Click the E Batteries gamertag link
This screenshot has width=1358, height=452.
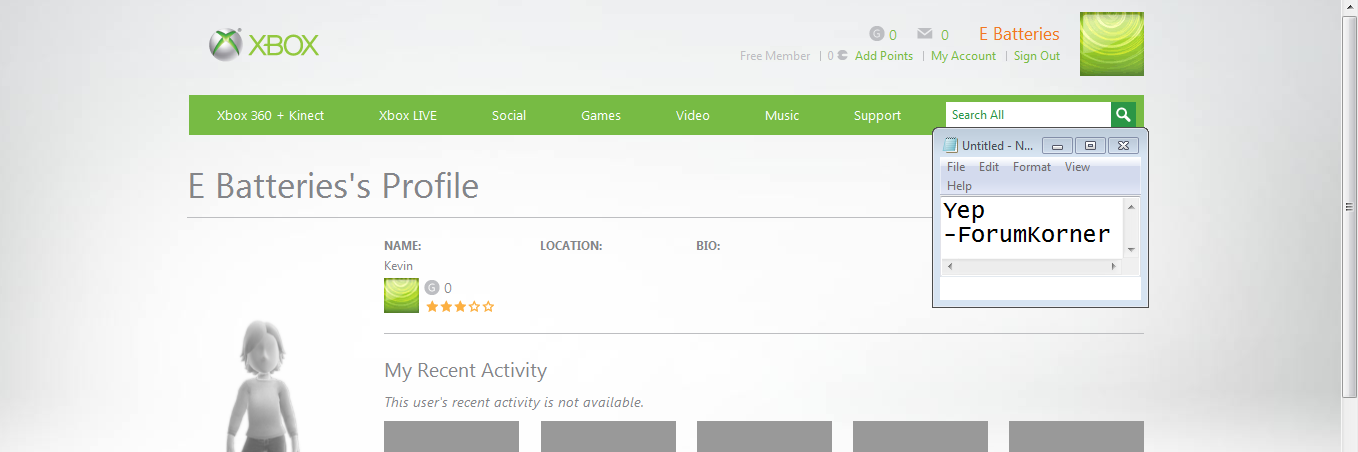tap(1019, 34)
